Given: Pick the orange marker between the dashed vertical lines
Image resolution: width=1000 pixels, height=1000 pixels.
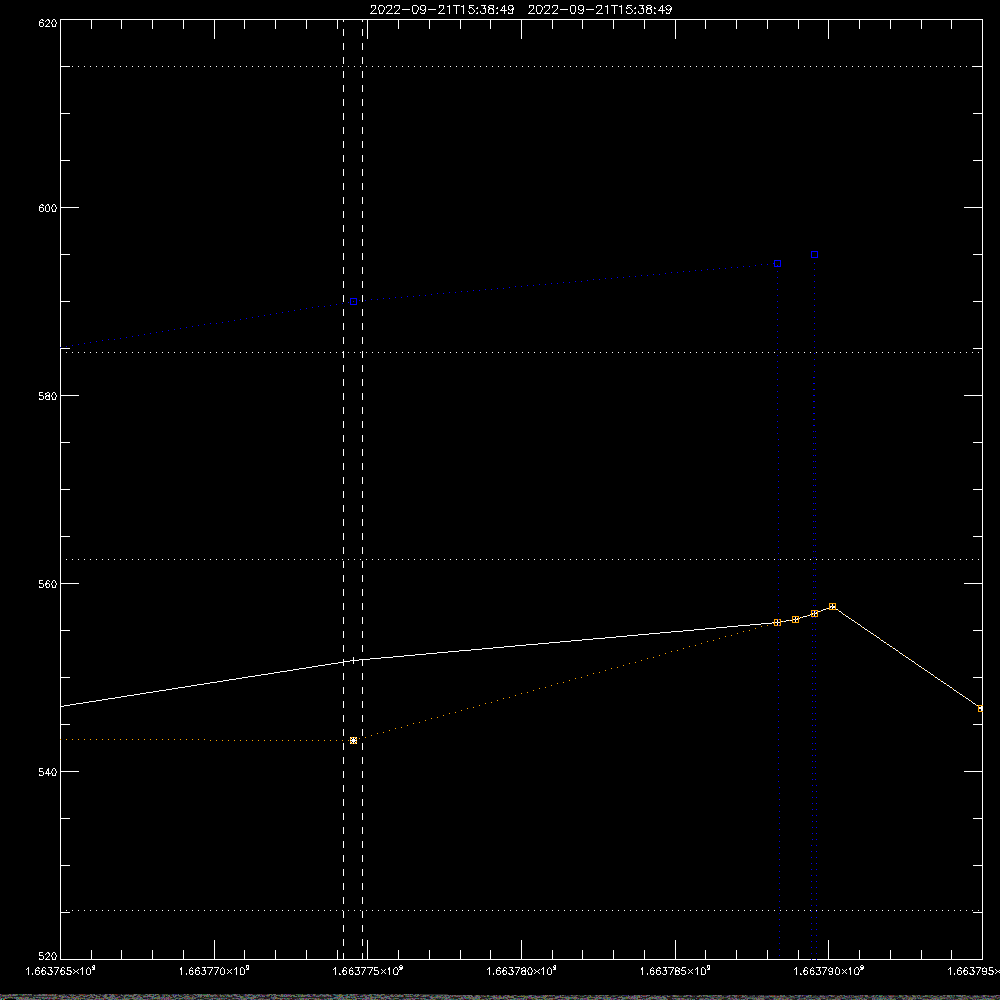Looking at the screenshot, I should [353, 740].
